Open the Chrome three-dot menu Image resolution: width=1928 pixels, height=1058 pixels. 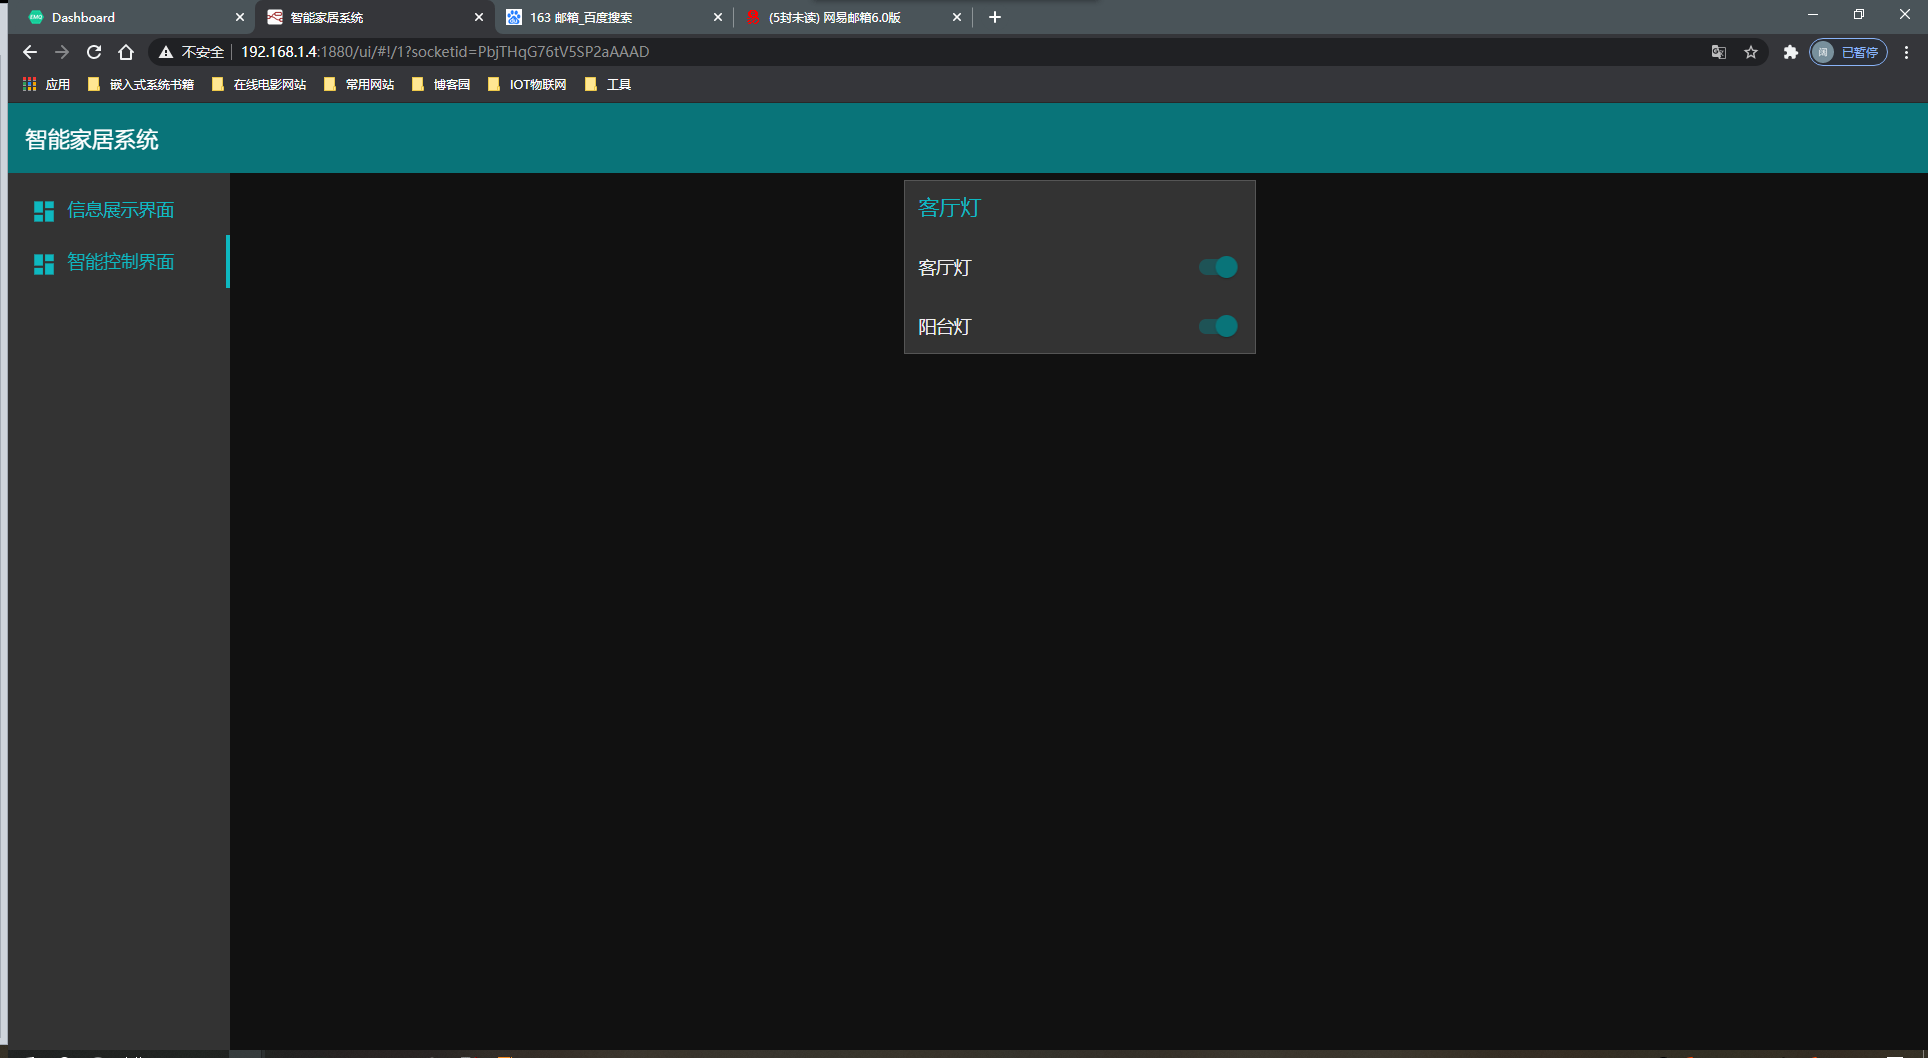click(x=1906, y=52)
